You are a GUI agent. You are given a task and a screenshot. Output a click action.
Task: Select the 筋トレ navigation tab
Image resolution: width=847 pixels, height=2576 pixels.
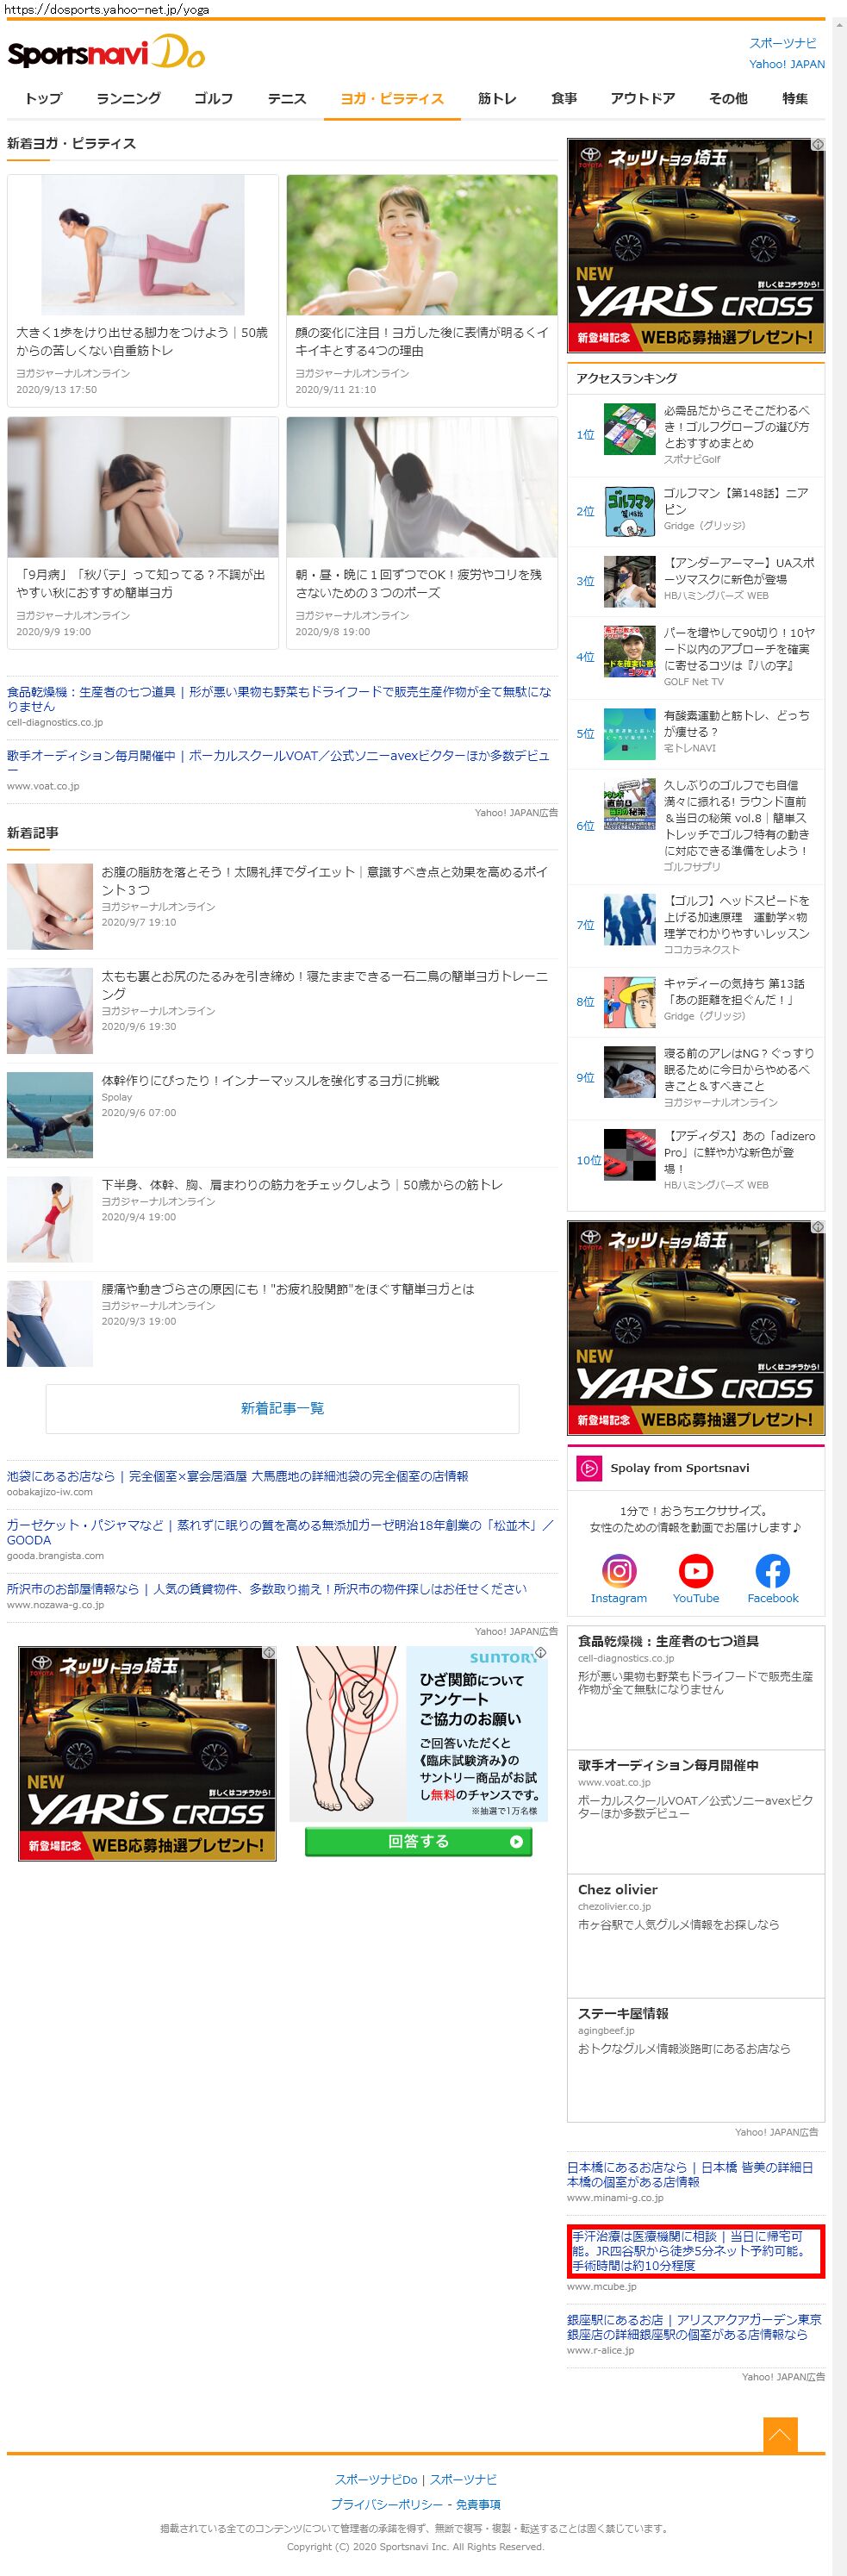click(x=497, y=98)
